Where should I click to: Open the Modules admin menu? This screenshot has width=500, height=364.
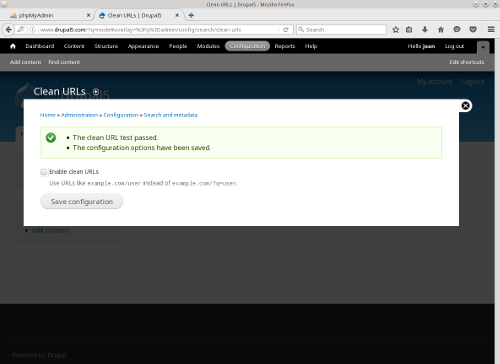208,46
